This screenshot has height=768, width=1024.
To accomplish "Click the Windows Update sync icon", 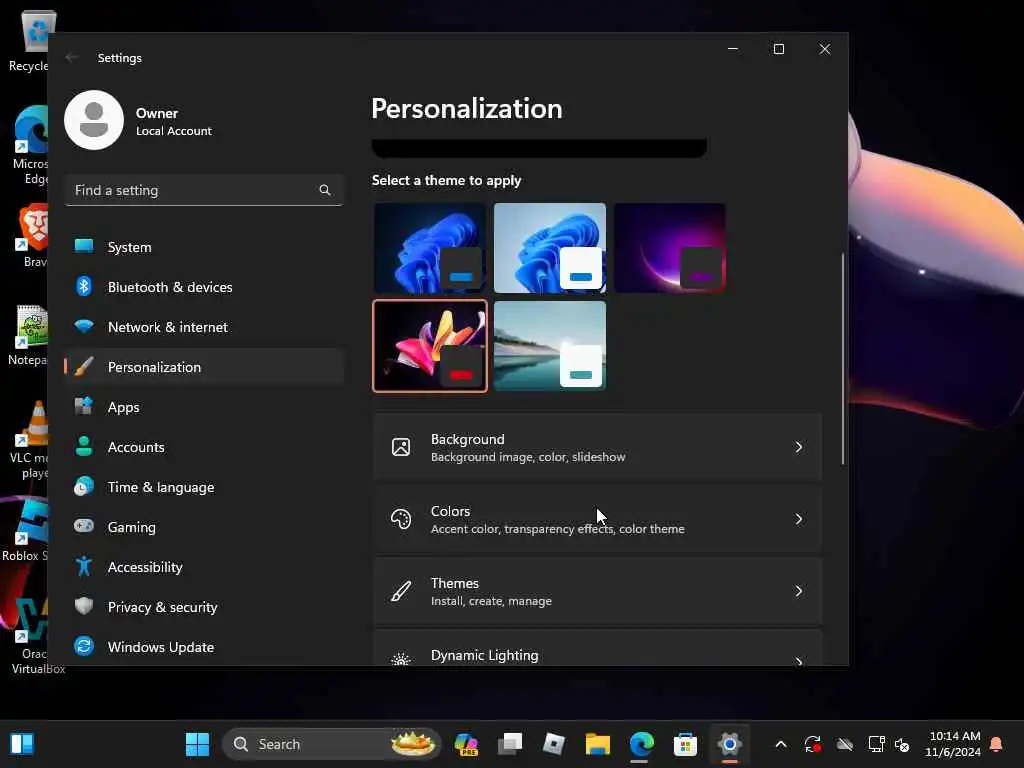I will [x=84, y=647].
